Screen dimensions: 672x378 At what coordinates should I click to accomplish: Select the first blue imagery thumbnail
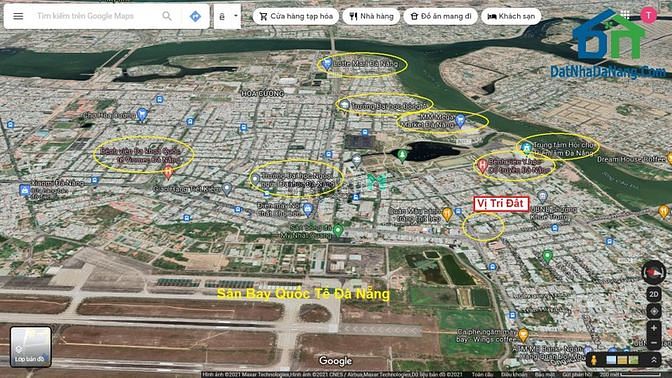coord(612,360)
